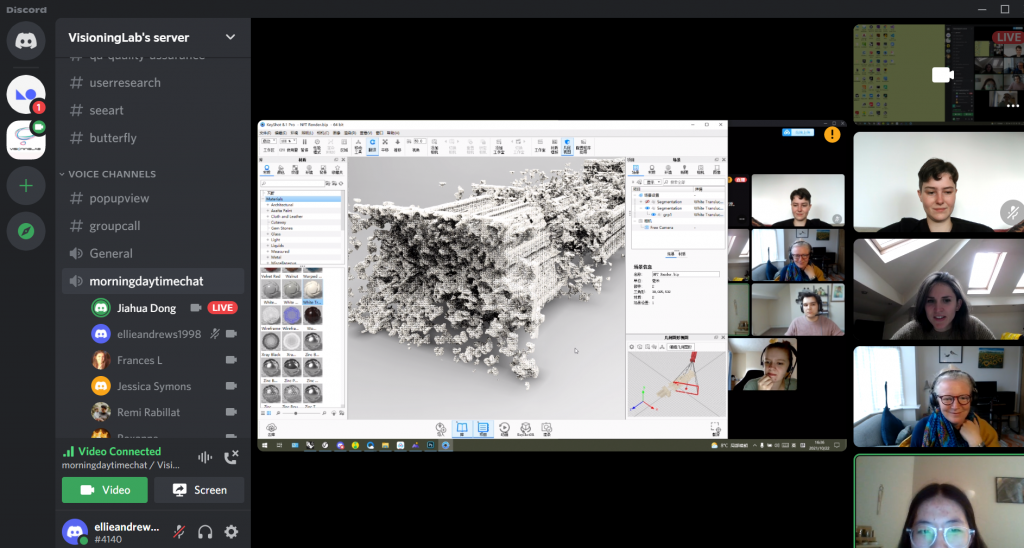Click the green plus Add a Server icon
This screenshot has width=1024, height=548.
[x=26, y=185]
